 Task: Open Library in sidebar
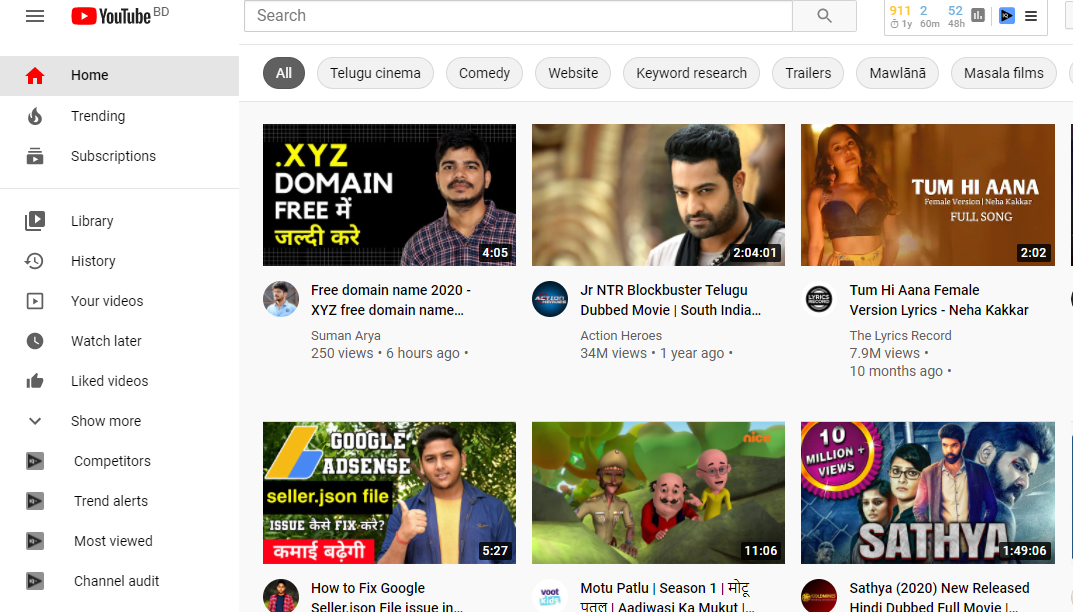coord(119,220)
